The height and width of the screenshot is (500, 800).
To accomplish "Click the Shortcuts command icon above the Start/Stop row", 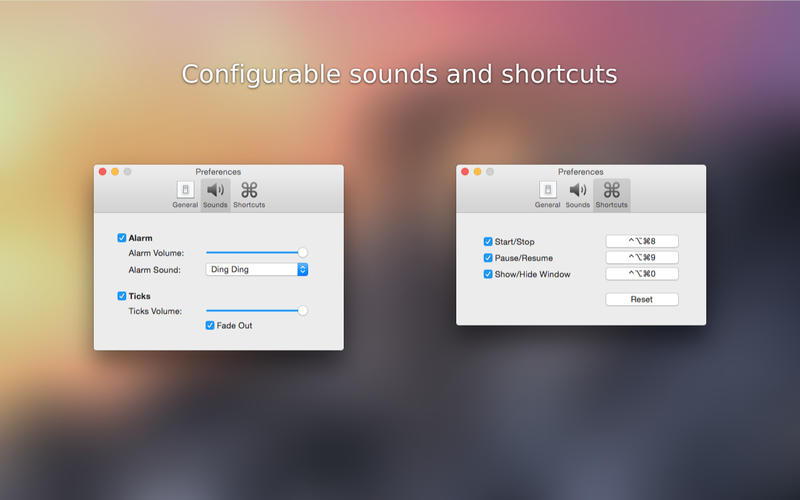I will tap(611, 191).
